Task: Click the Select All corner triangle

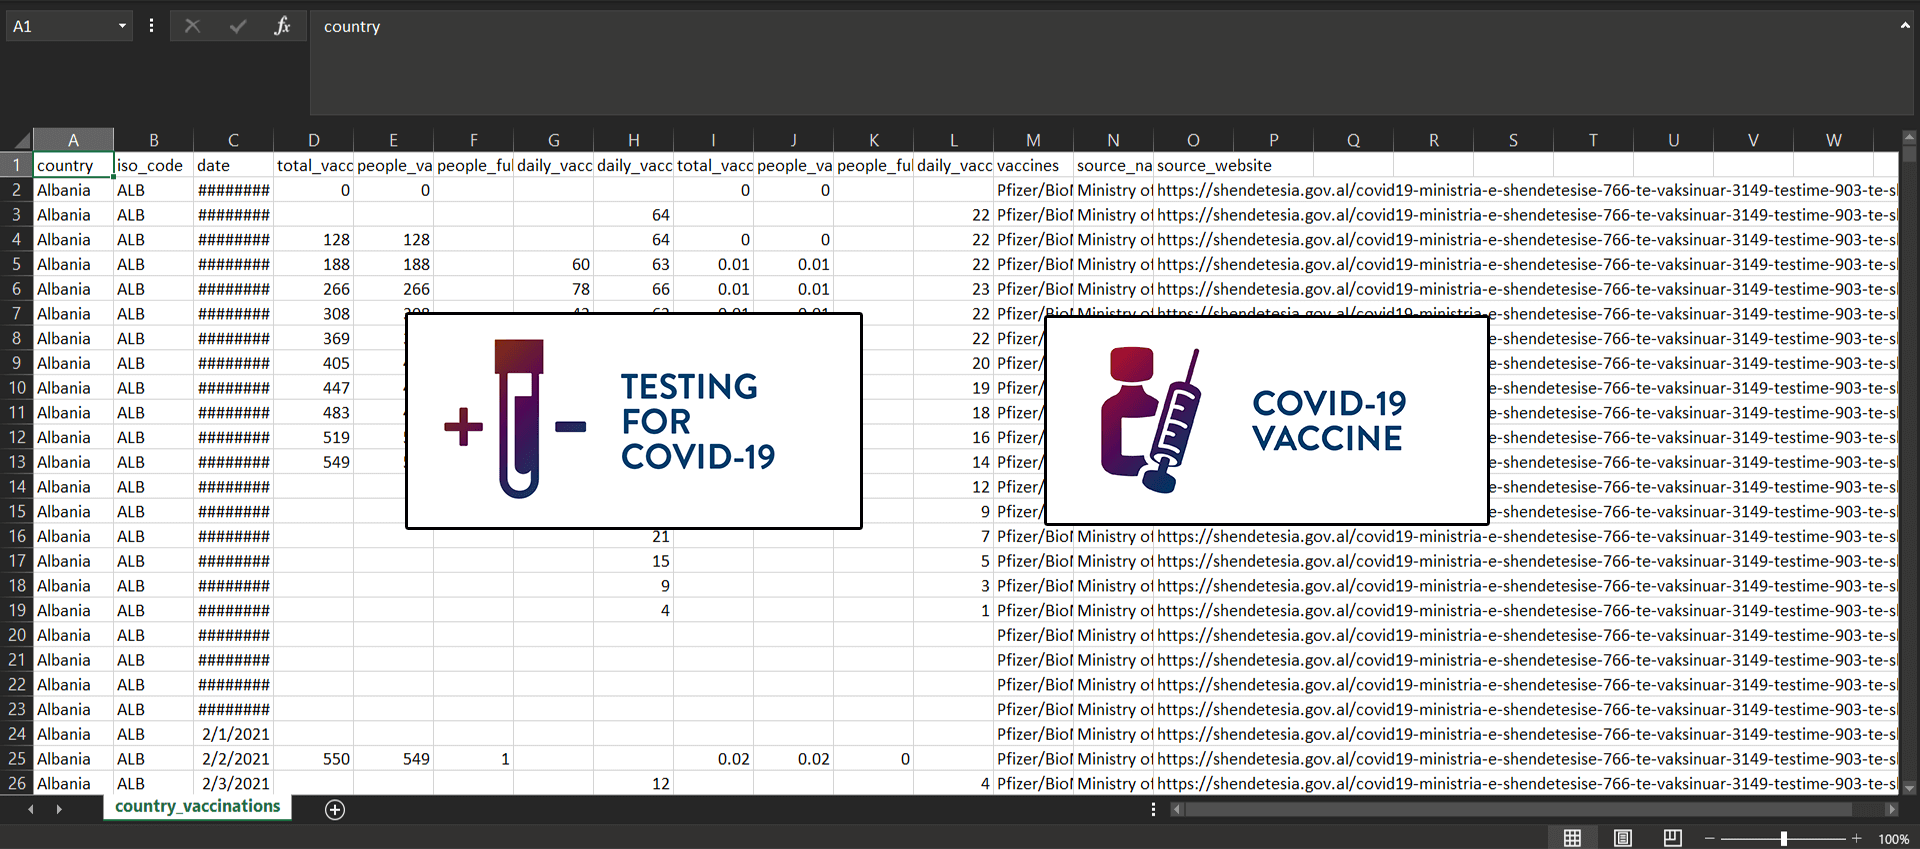Action: pyautogui.click(x=20, y=140)
